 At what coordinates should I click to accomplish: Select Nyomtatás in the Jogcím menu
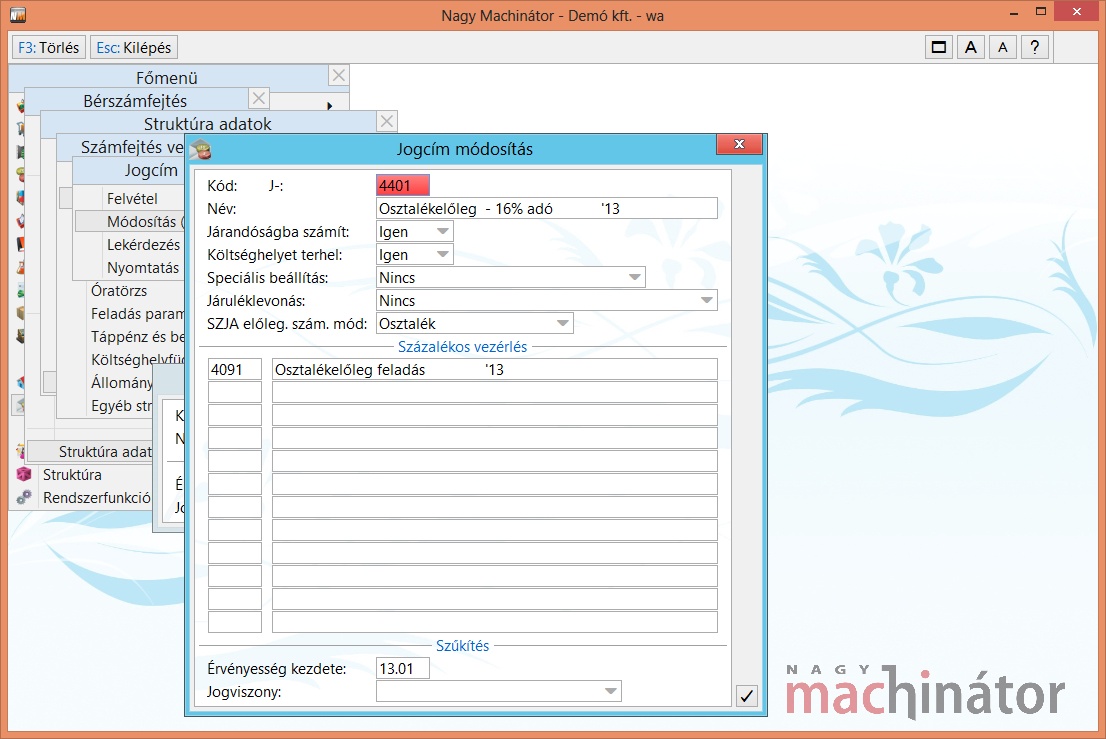[130, 268]
